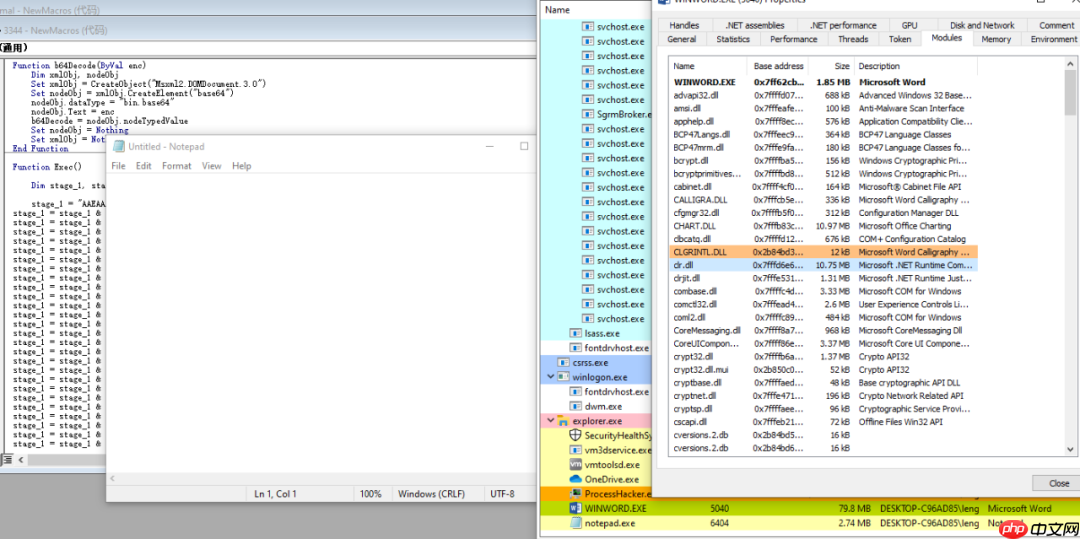Select the crypt32.dll.mui module row
This screenshot has width=1080, height=539.
(x=823, y=370)
